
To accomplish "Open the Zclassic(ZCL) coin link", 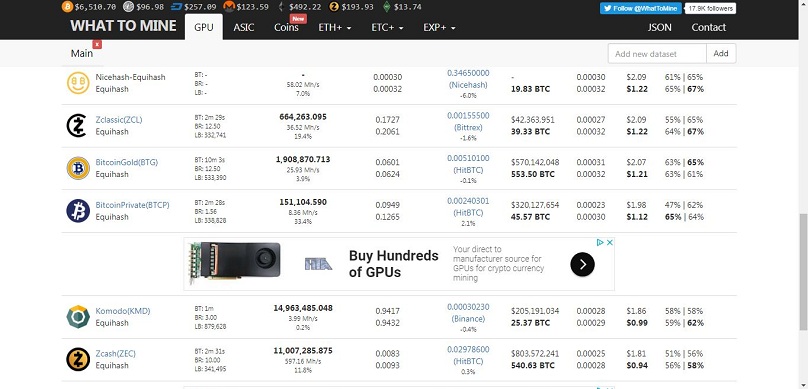I will [x=119, y=120].
